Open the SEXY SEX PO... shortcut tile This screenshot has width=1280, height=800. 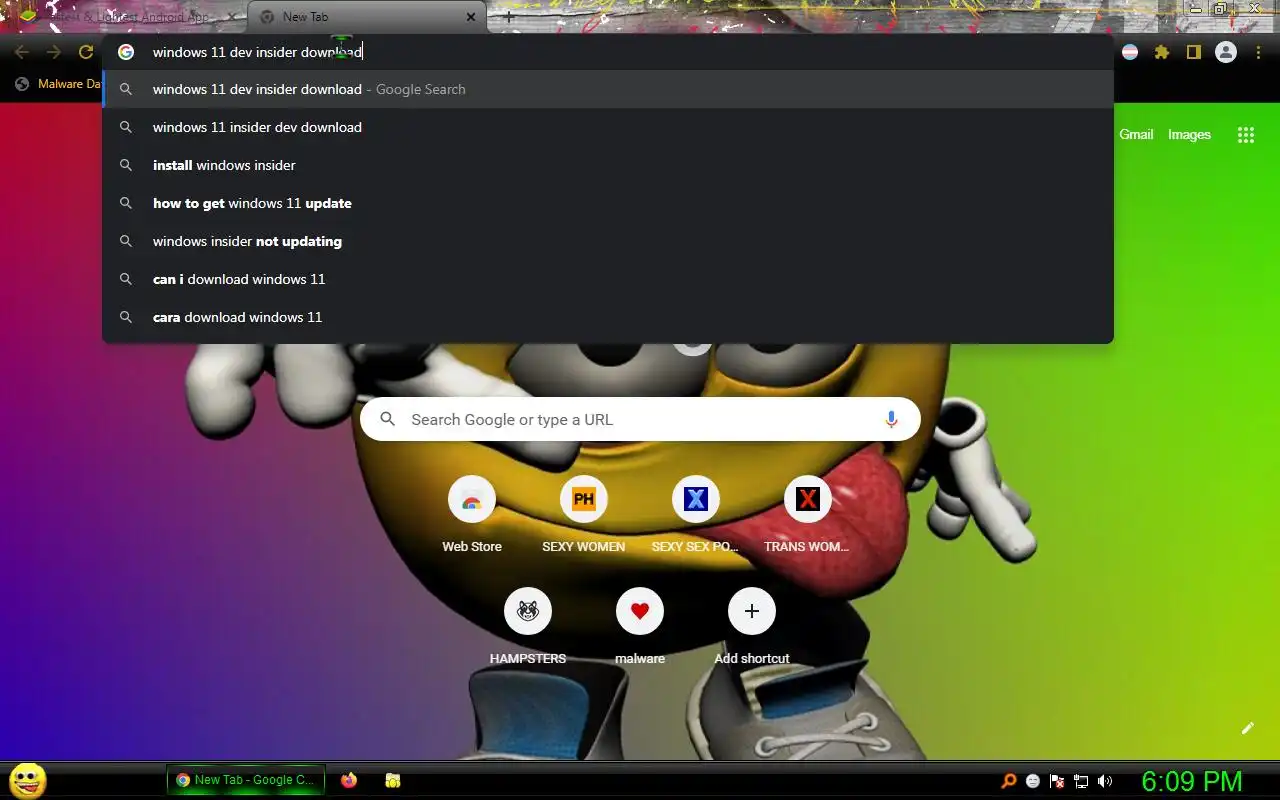tap(696, 515)
